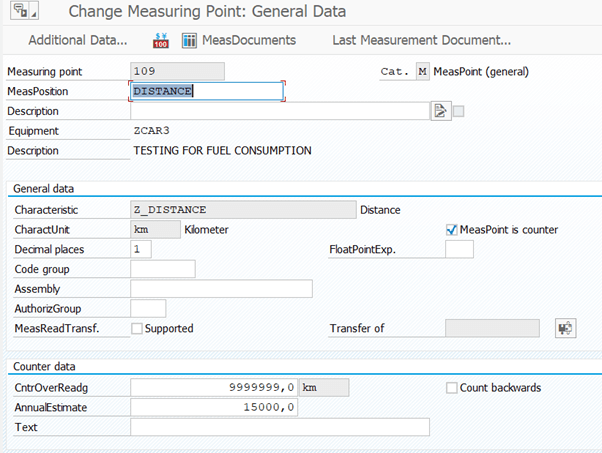Open the services for object icon
The height and width of the screenshot is (453, 602).
pos(20,10)
